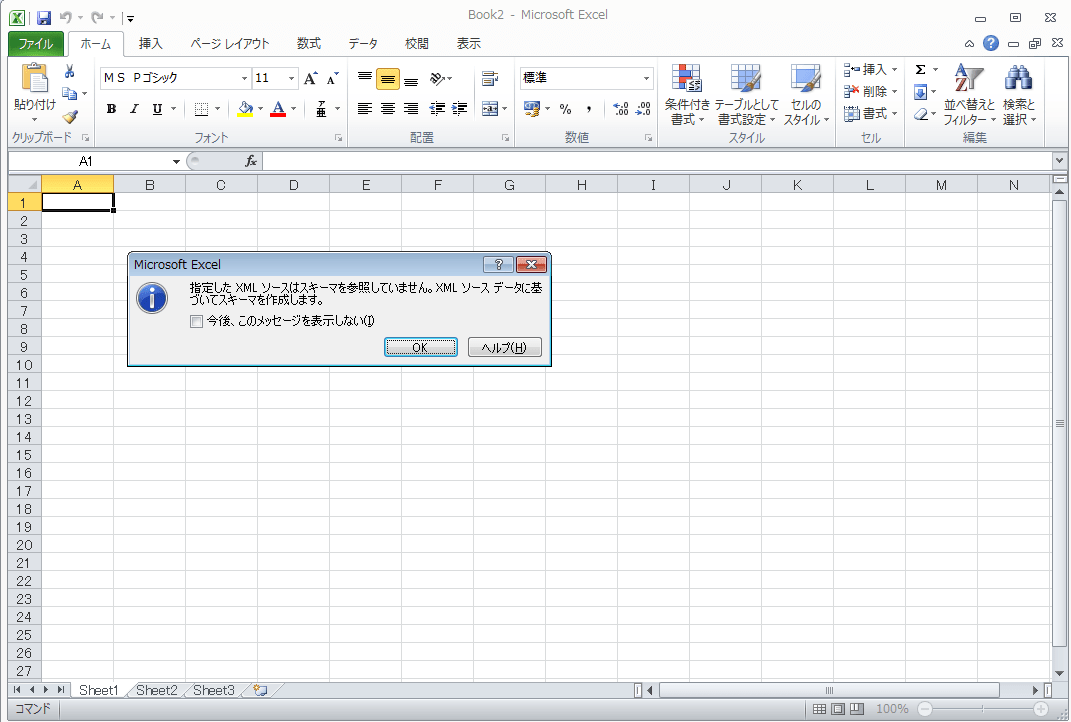Click the cell borders icon
Image resolution: width=1071 pixels, height=722 pixels.
coord(201,109)
